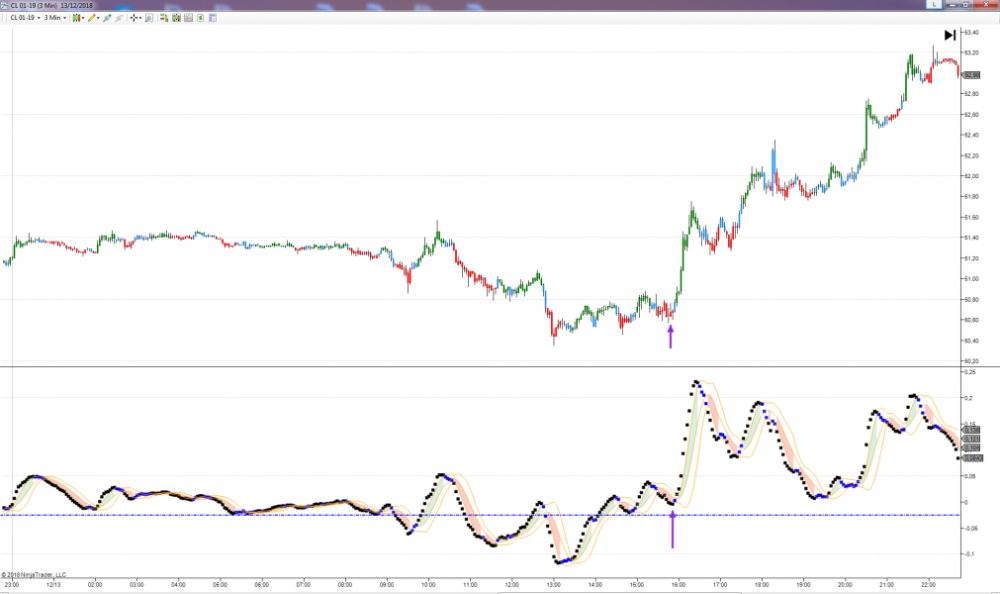The width and height of the screenshot is (1000, 594).
Task: Click the 0.136 indicator value marker
Action: point(971,430)
